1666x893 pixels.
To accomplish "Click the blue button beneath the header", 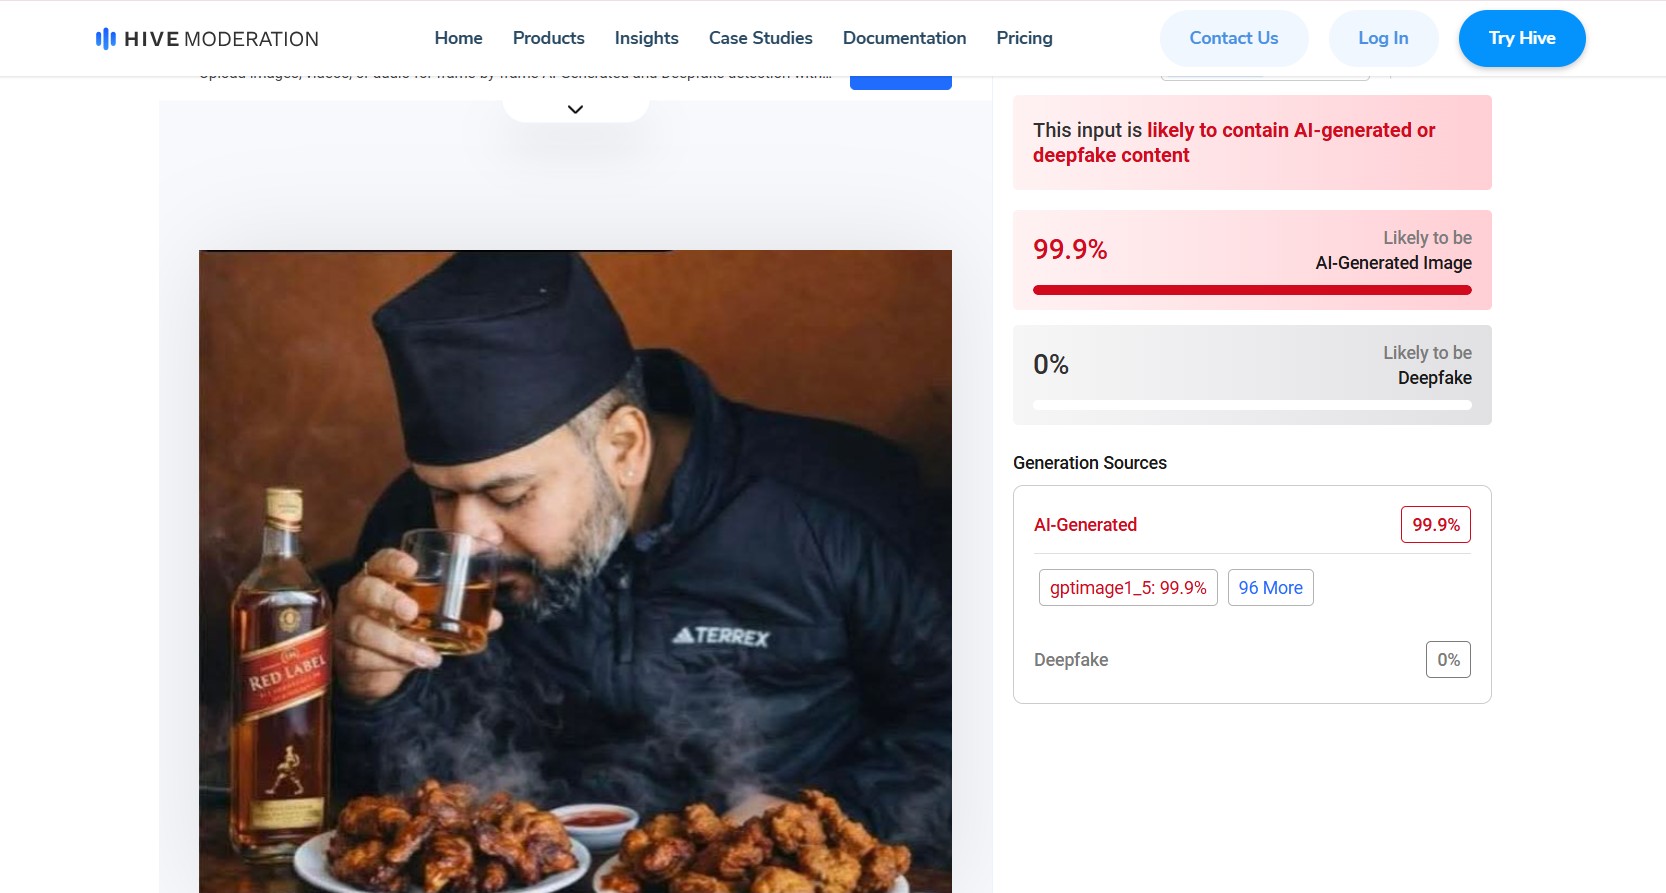I will (x=900, y=82).
